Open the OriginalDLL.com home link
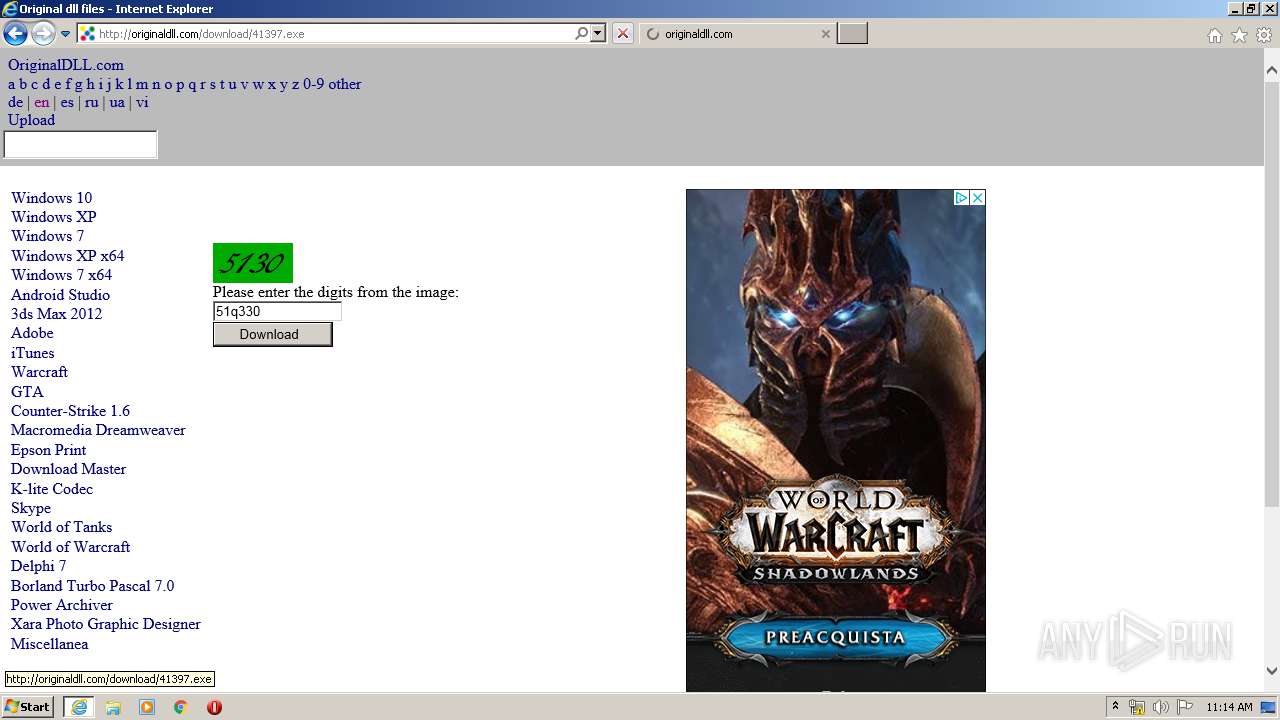Viewport: 1280px width, 720px height. [x=66, y=65]
